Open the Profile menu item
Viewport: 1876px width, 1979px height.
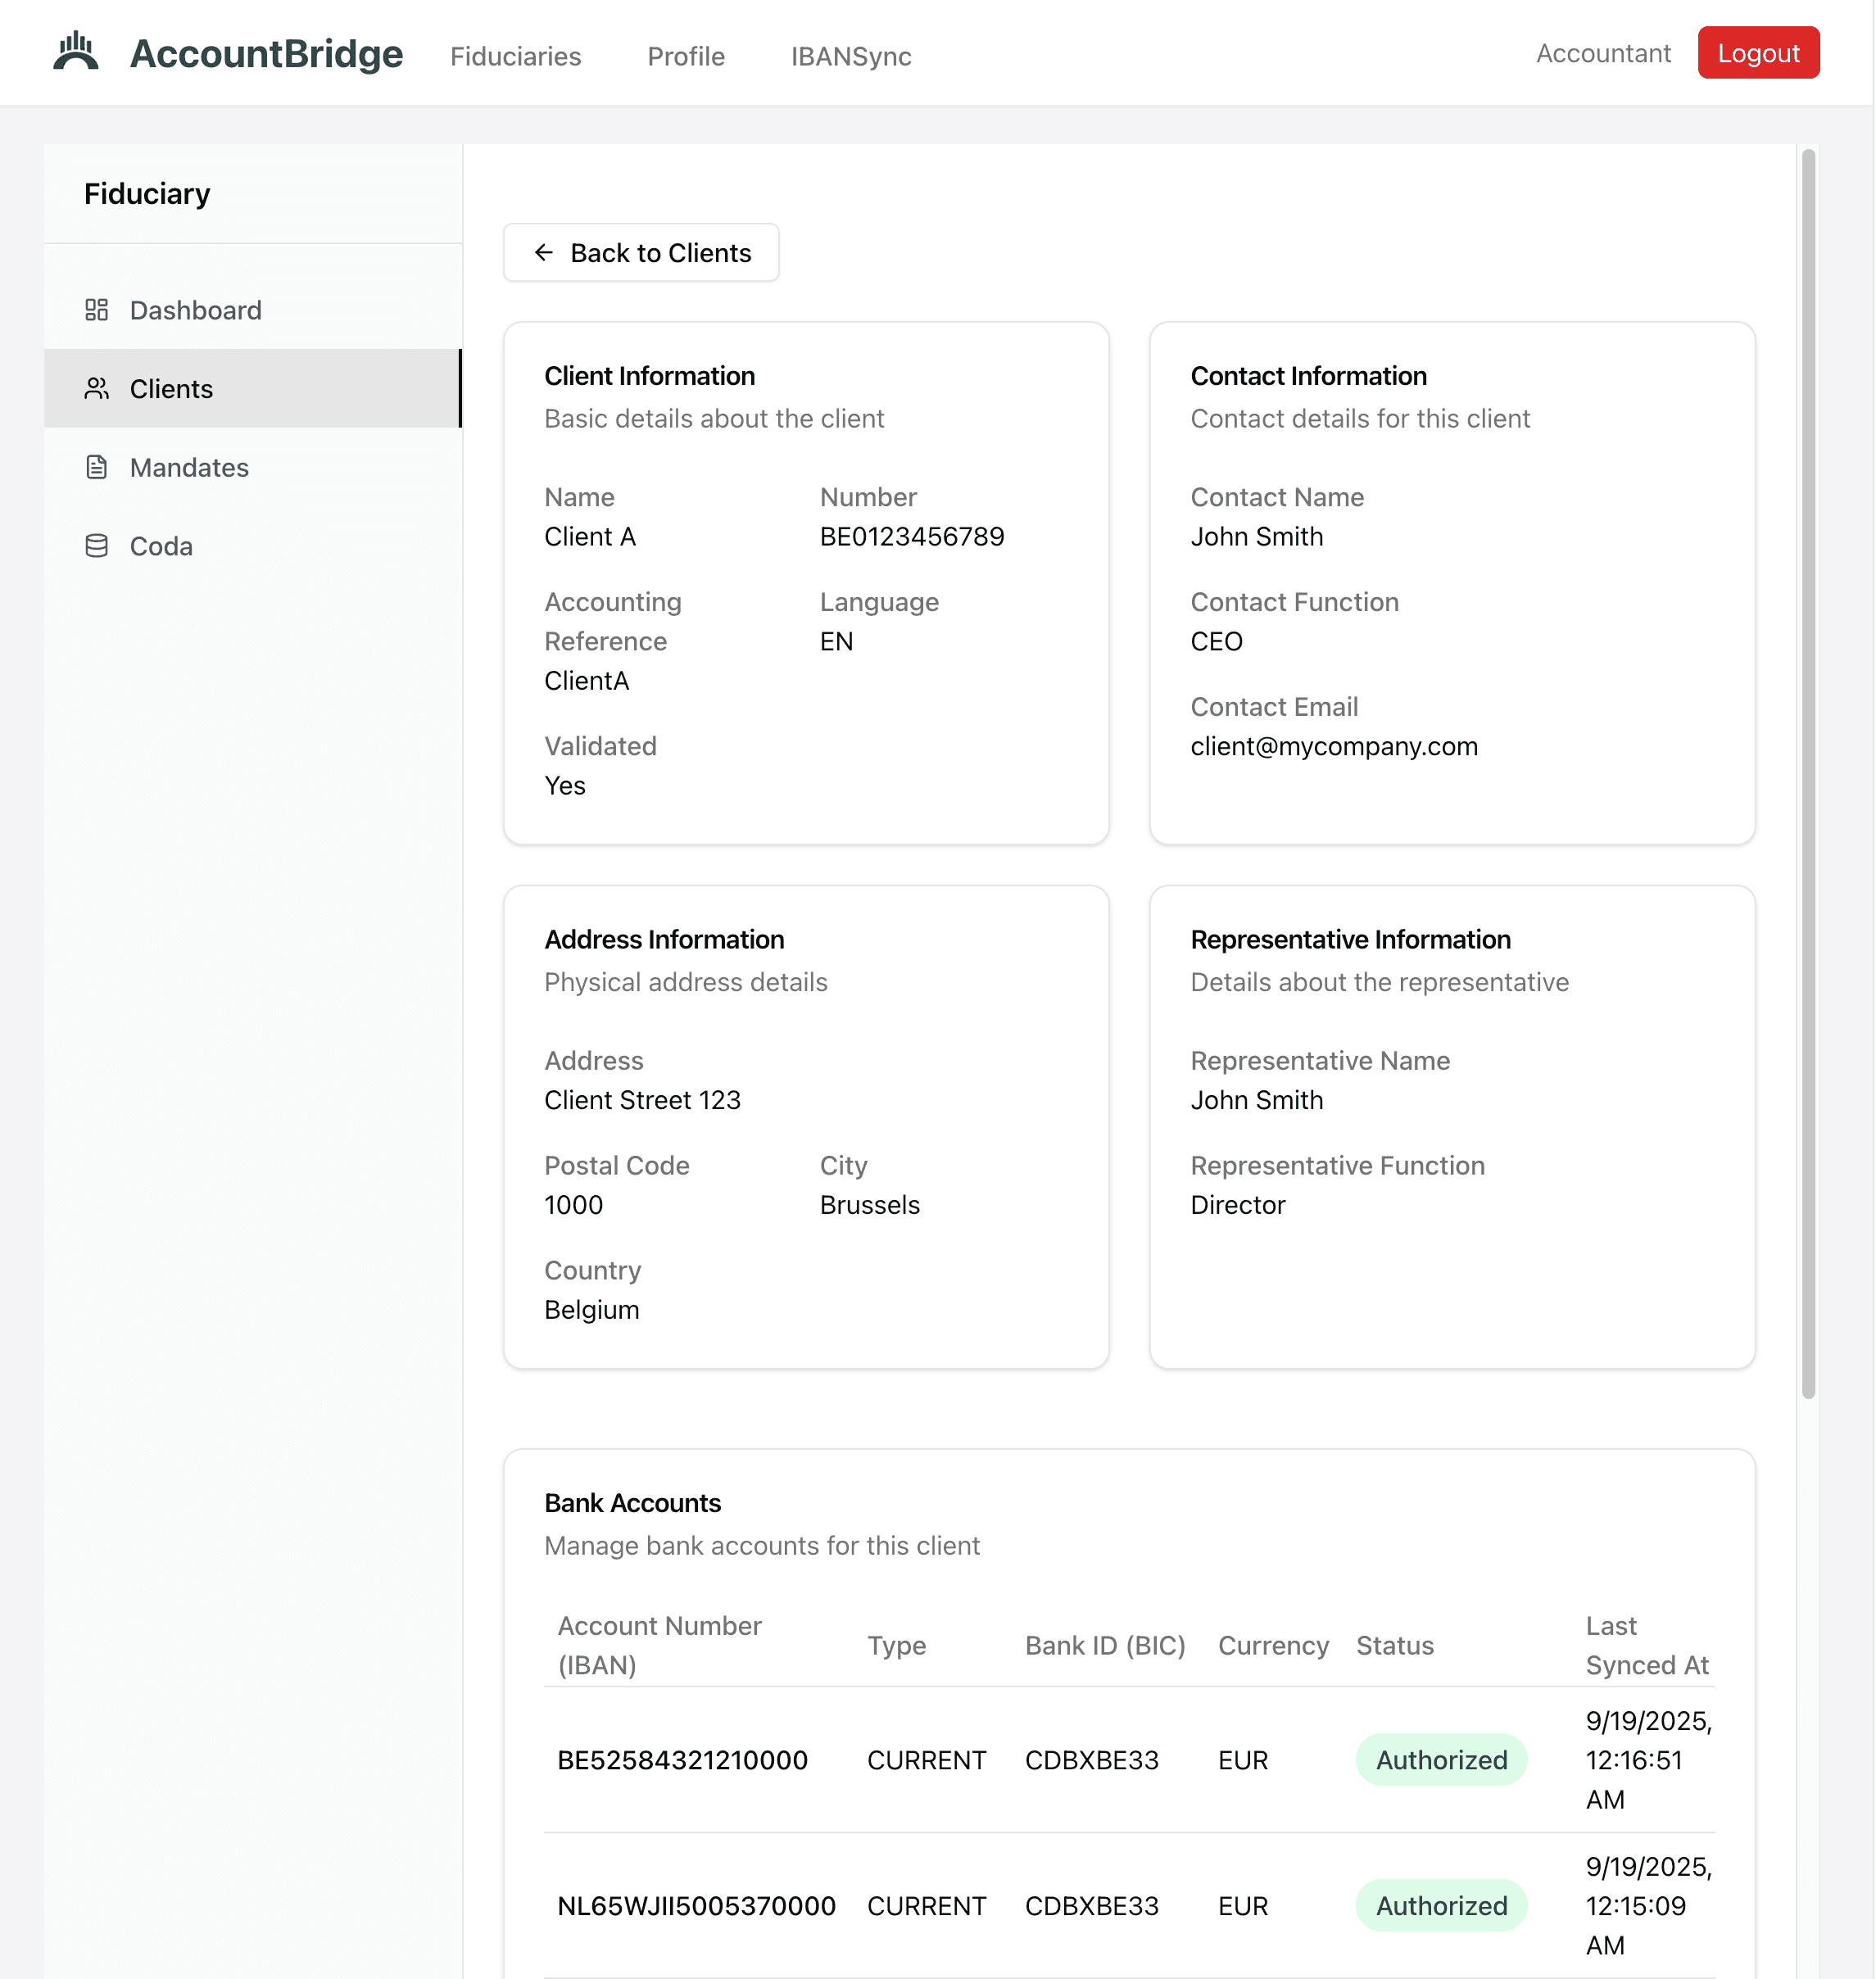(686, 56)
